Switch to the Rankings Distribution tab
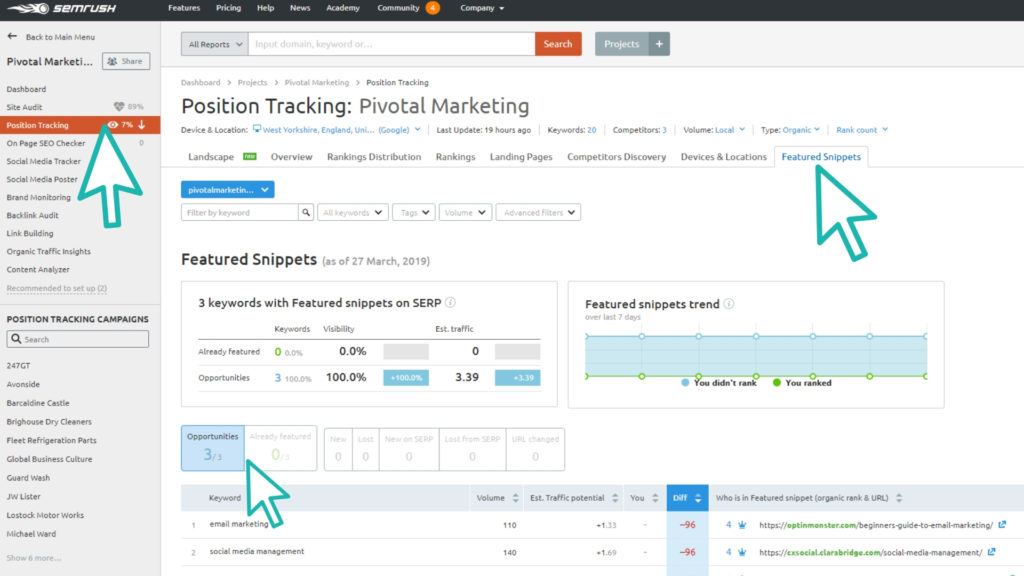This screenshot has width=1024, height=576. point(374,157)
